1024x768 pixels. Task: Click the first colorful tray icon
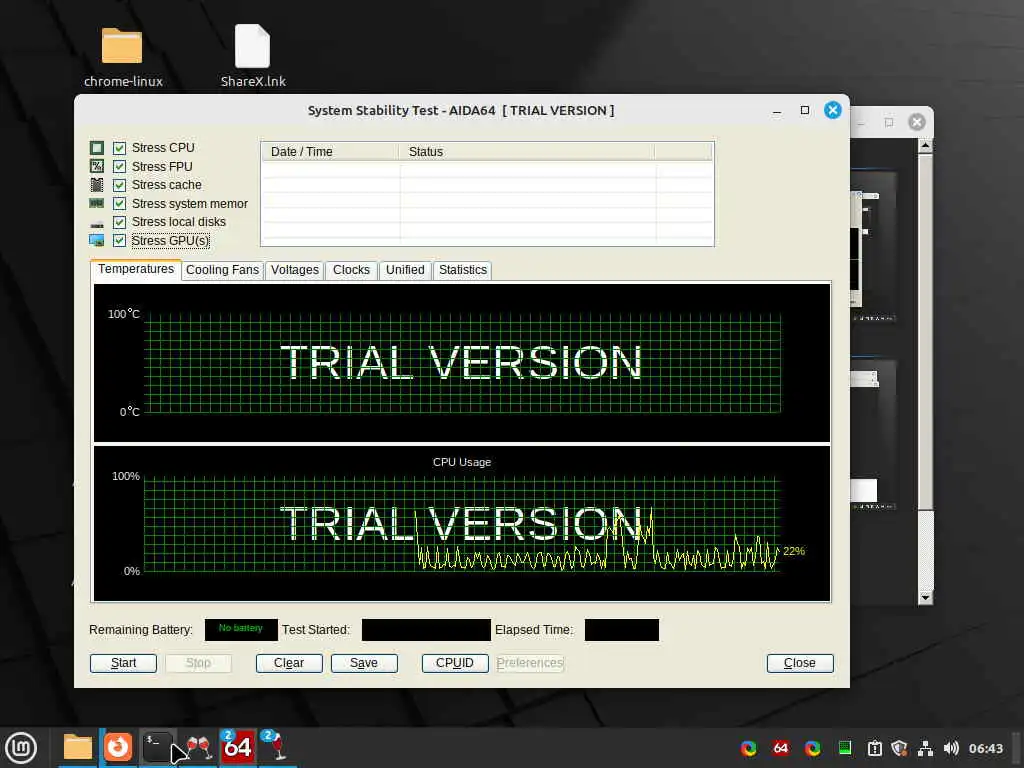click(748, 748)
